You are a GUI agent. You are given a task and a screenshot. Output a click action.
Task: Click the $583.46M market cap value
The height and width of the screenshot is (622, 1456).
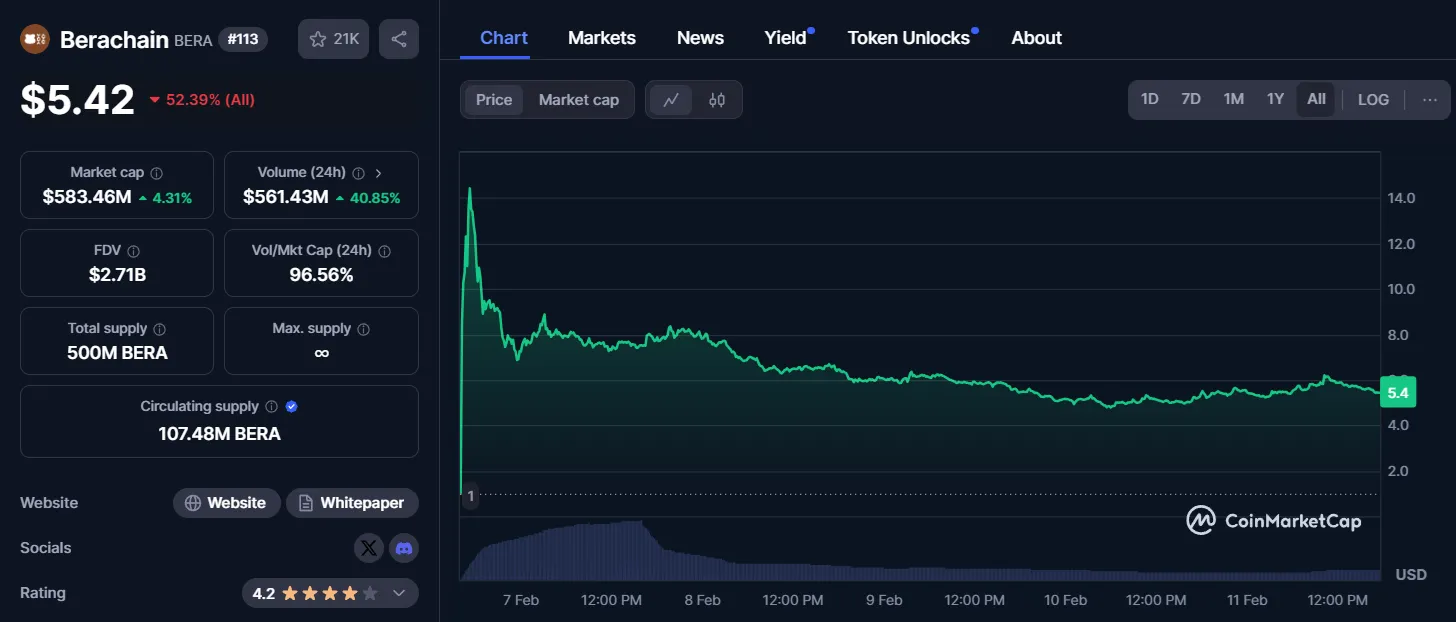87,197
